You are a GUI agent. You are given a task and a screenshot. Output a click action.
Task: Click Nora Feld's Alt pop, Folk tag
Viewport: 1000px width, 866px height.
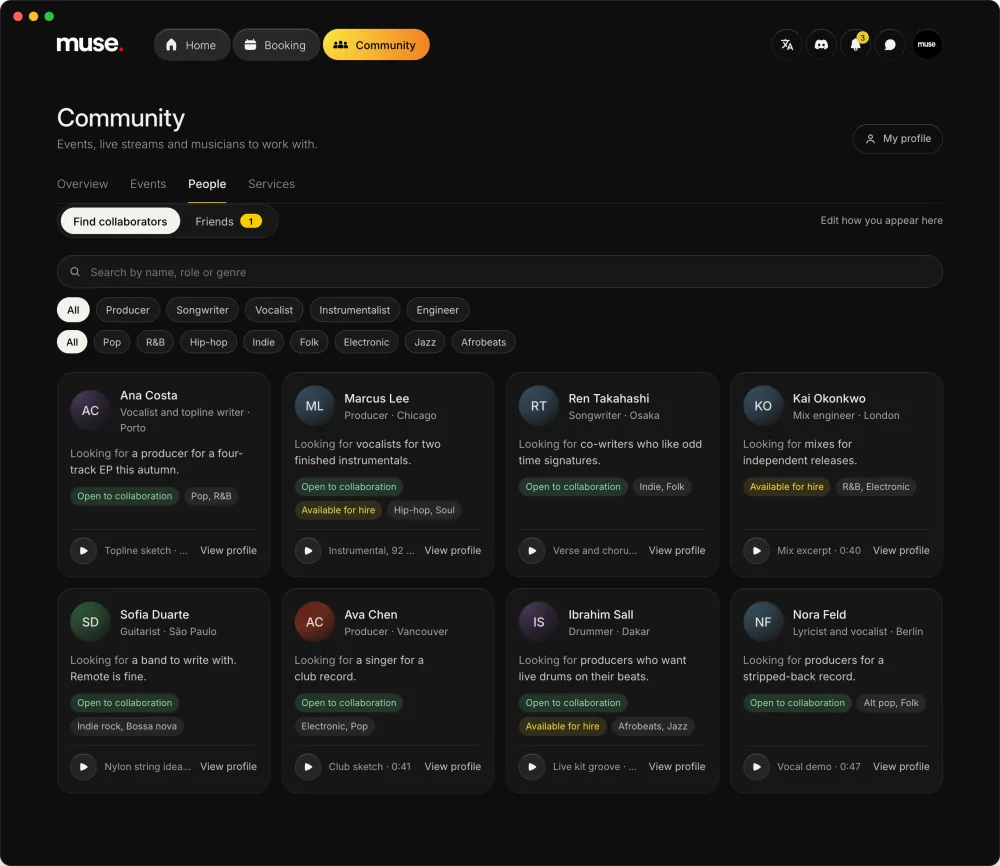point(891,703)
